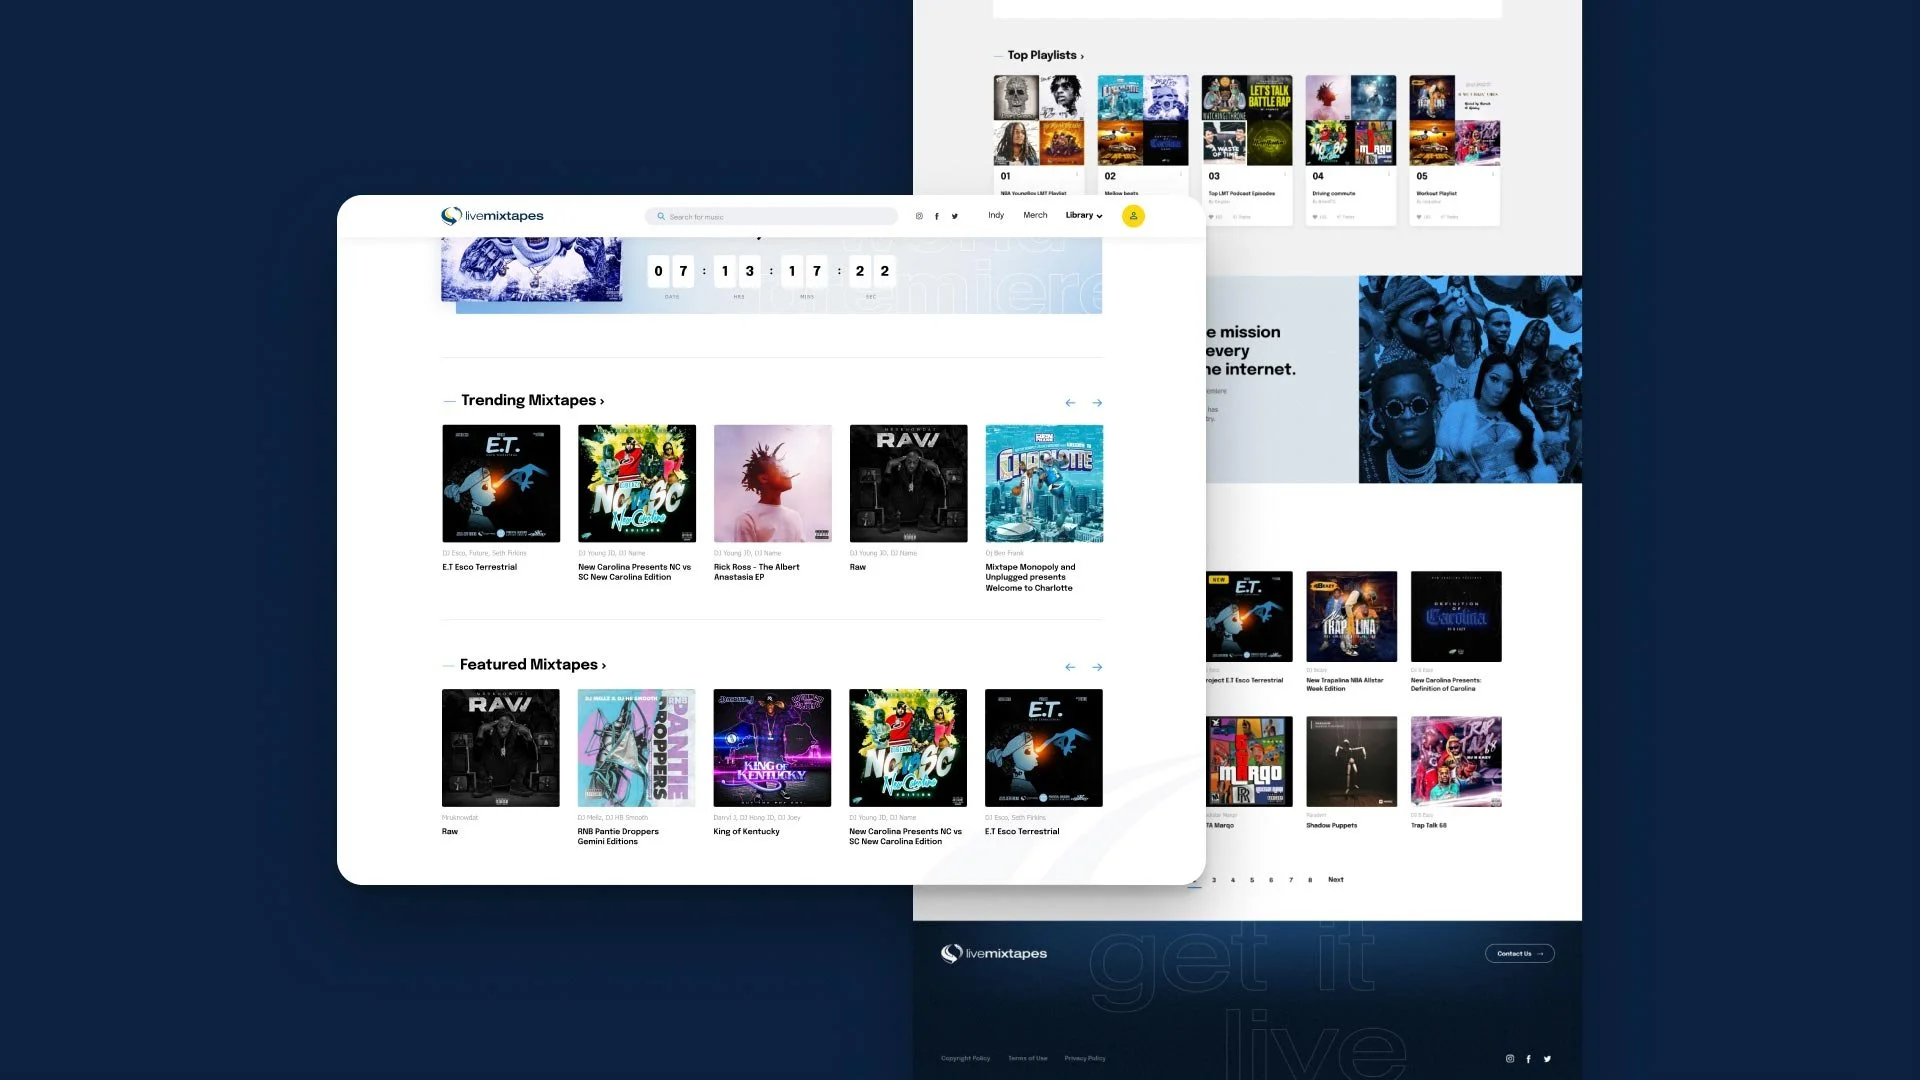This screenshot has height=1080, width=1920.
Task: Open the Trending Mixtapes section link
Action: pyautogui.click(x=532, y=400)
